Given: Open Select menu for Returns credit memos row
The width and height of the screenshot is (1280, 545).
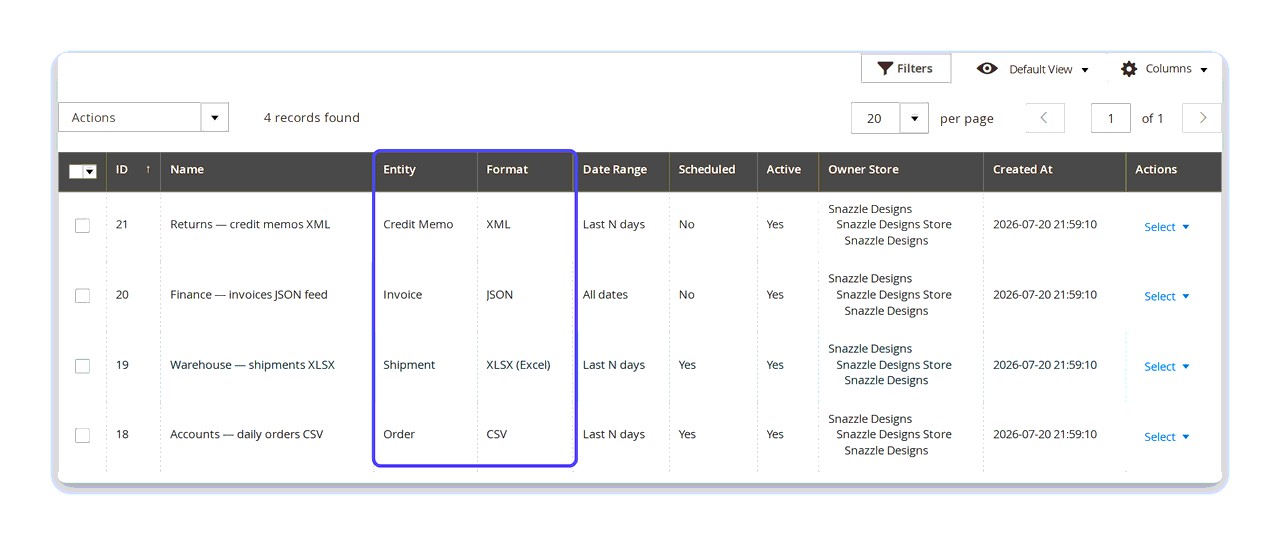Looking at the screenshot, I should coord(1166,227).
